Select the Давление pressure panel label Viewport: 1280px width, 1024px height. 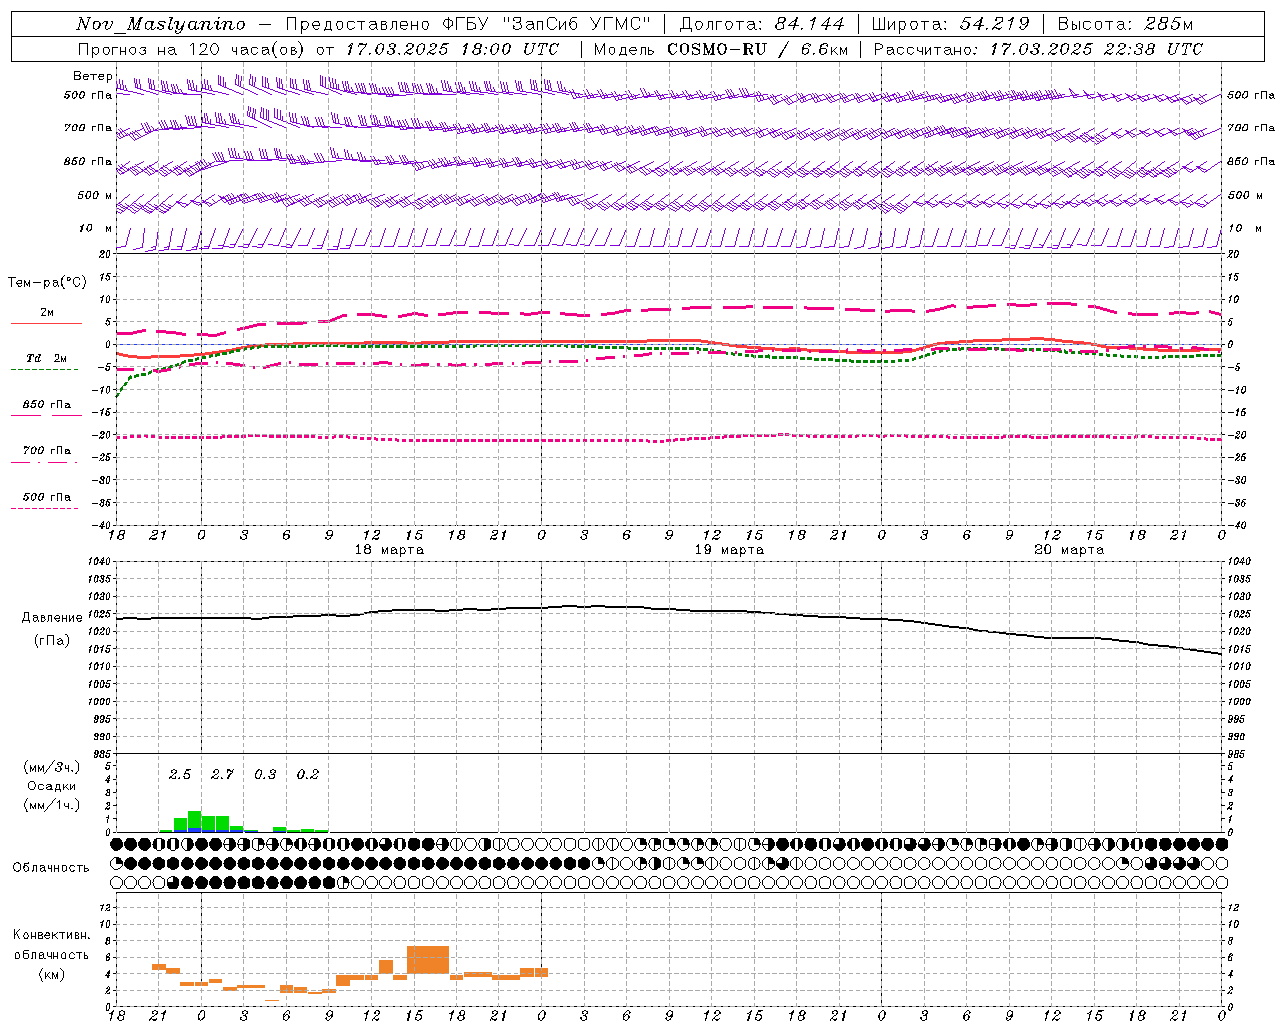pos(52,618)
